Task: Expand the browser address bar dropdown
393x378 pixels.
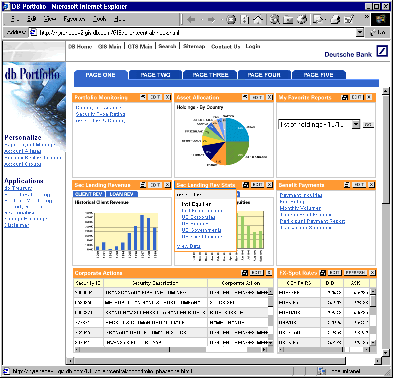Action: coord(360,32)
